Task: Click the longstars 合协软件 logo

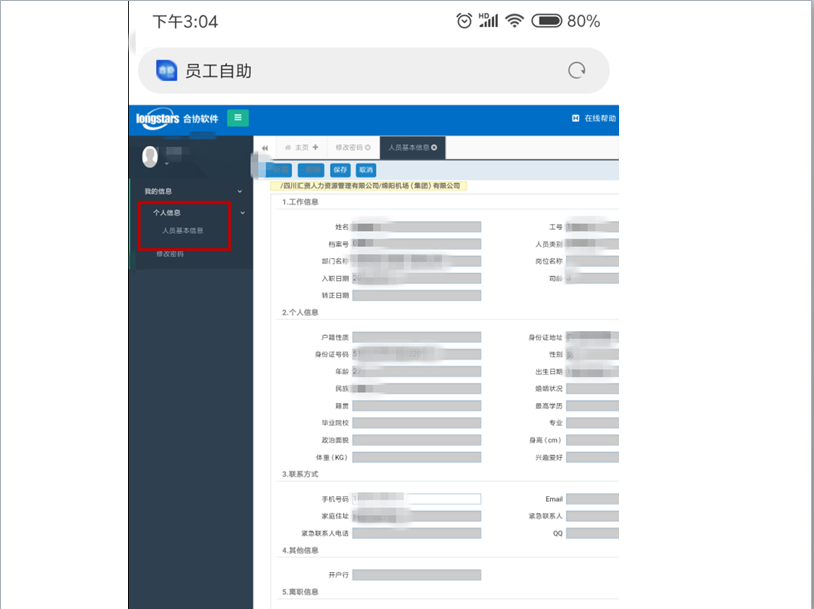Action: (x=177, y=119)
